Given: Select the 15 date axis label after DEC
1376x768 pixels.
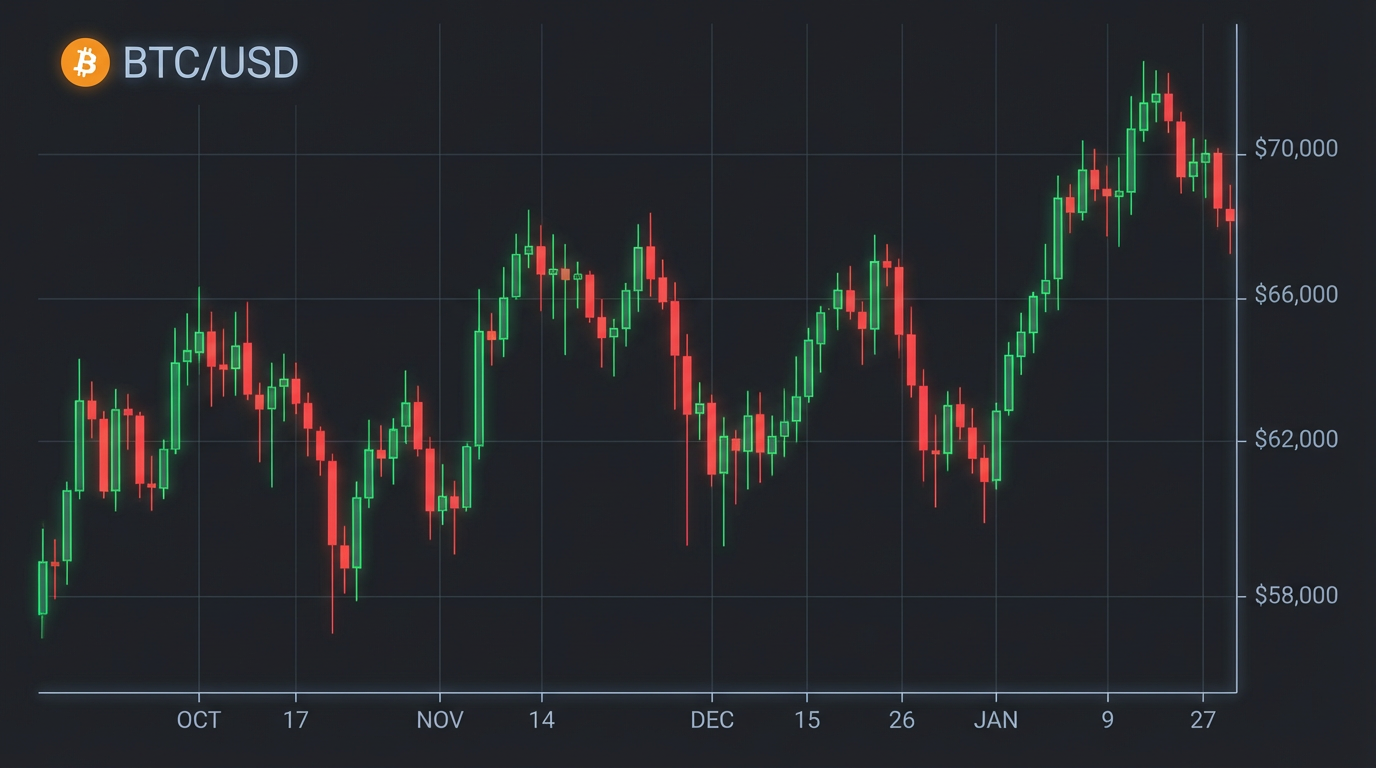Looking at the screenshot, I should [807, 720].
